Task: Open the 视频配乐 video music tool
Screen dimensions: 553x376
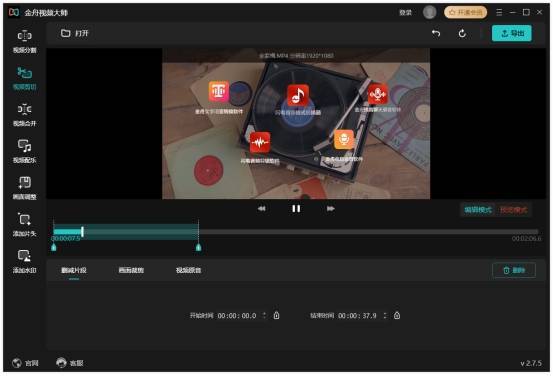Action: point(24,152)
